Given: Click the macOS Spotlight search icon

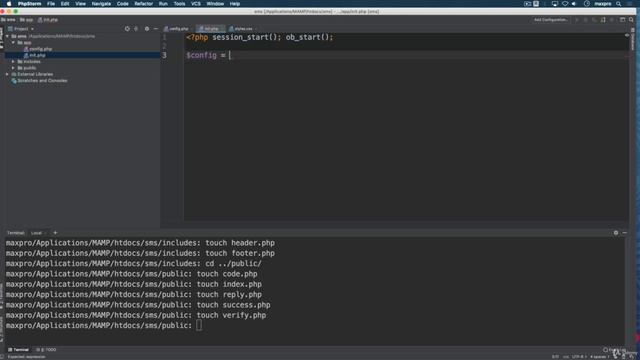Looking at the screenshot, I should point(619,4).
